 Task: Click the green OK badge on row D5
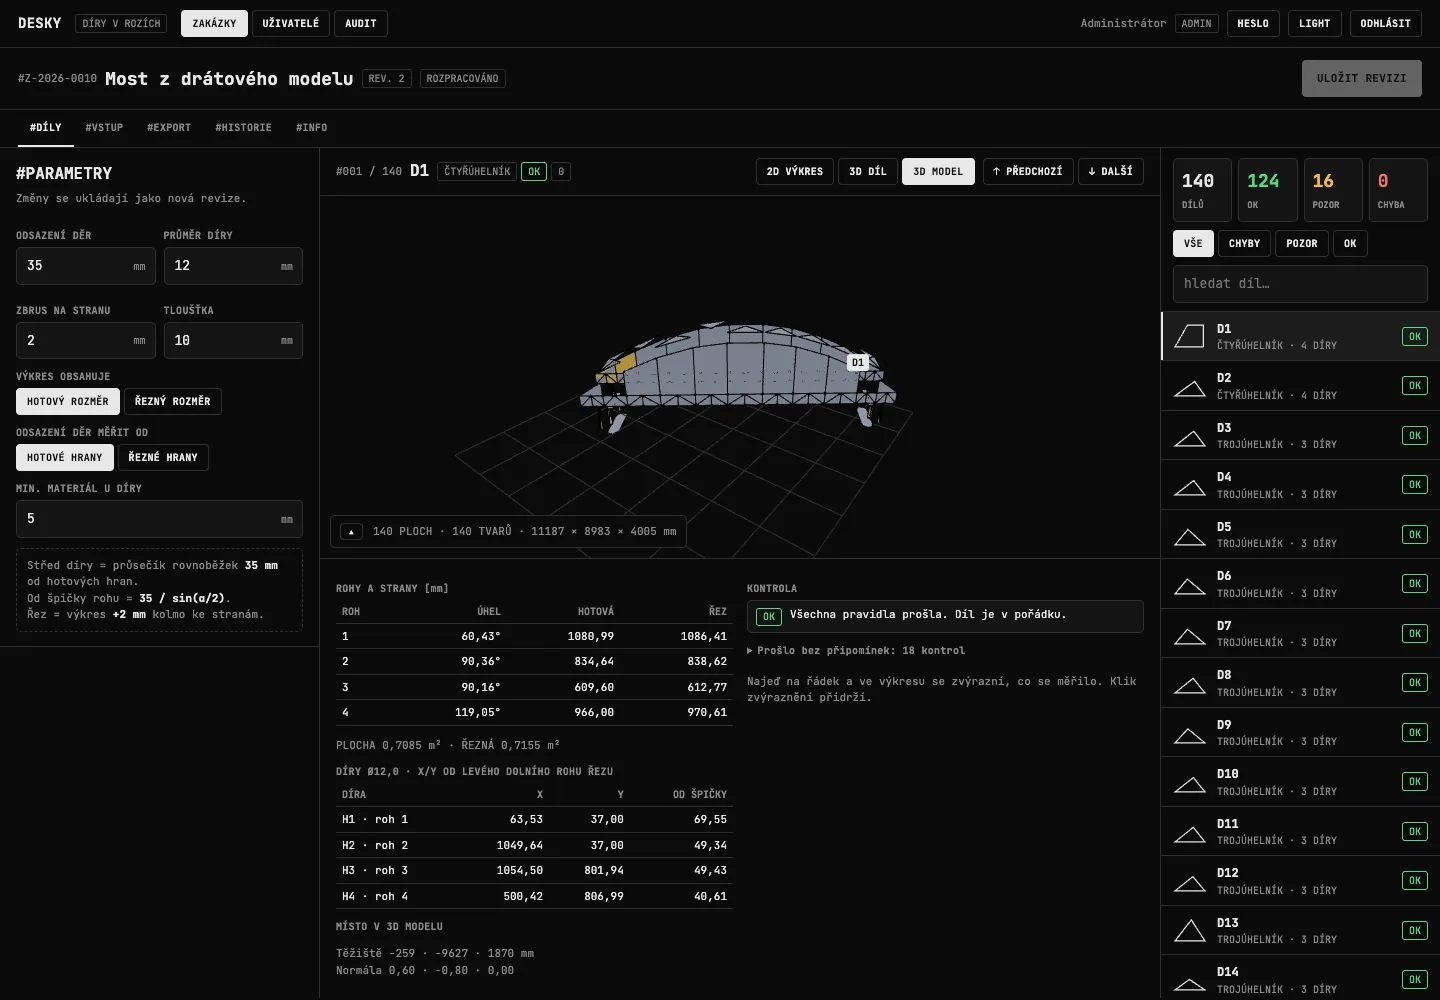1414,534
